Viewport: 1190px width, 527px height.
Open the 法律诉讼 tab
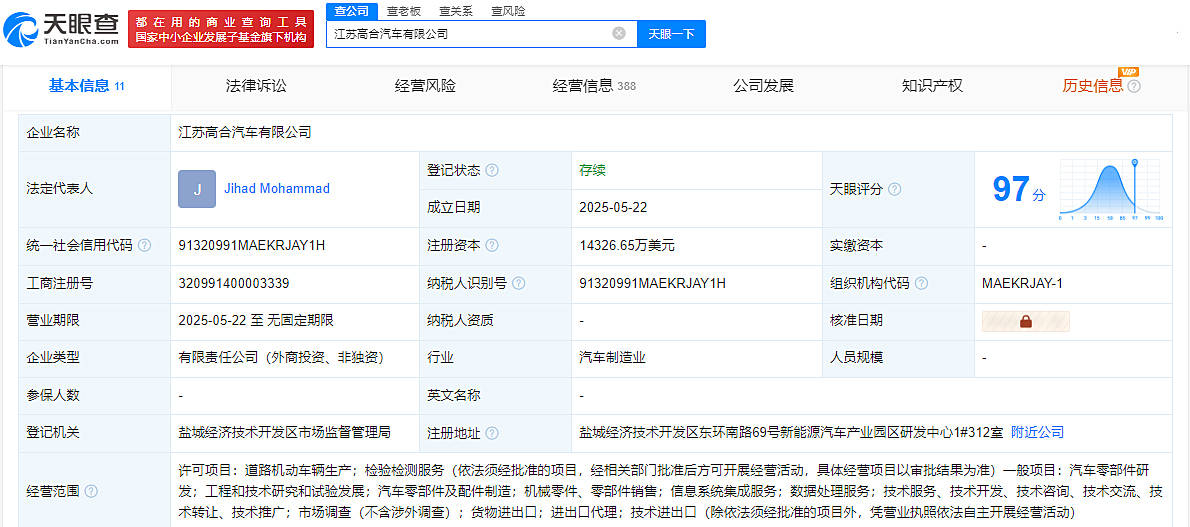click(256, 86)
